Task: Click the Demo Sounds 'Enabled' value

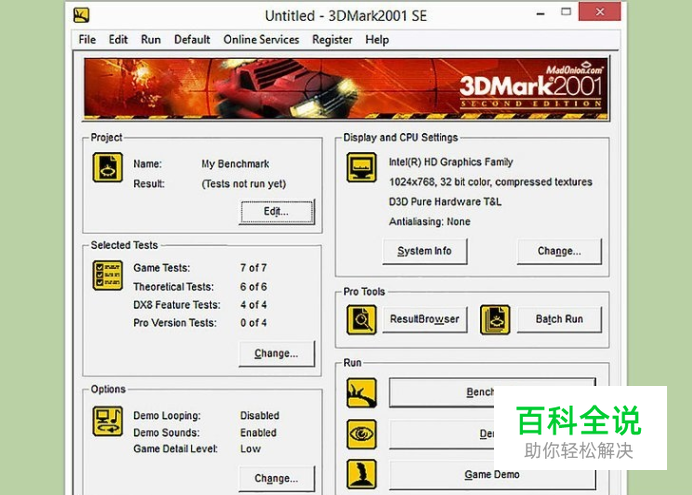Action: [x=258, y=433]
